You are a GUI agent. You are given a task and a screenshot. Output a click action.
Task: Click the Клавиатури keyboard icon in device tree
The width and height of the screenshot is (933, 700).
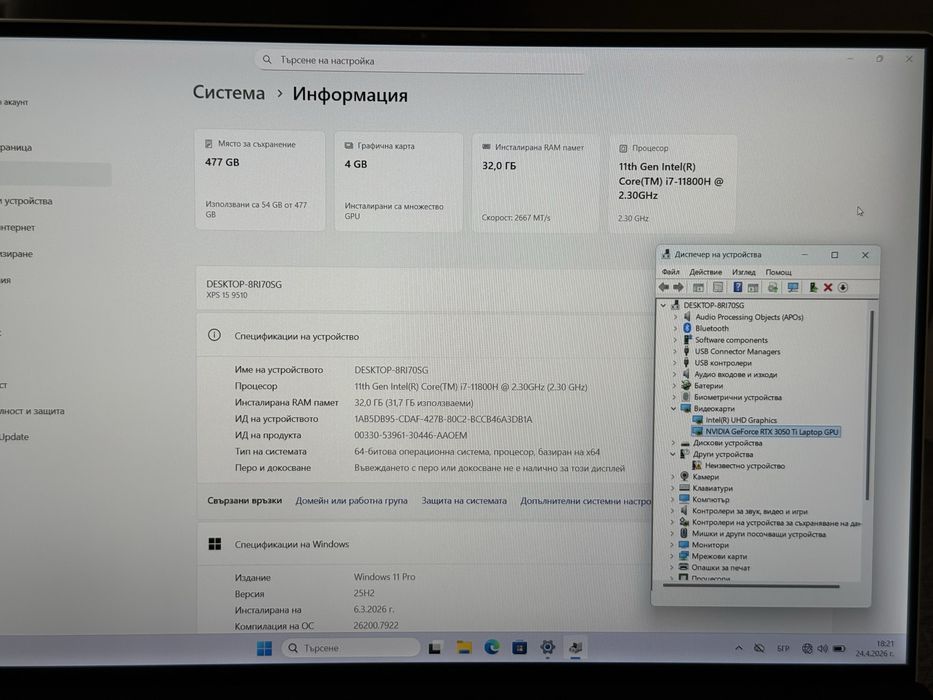(684, 488)
